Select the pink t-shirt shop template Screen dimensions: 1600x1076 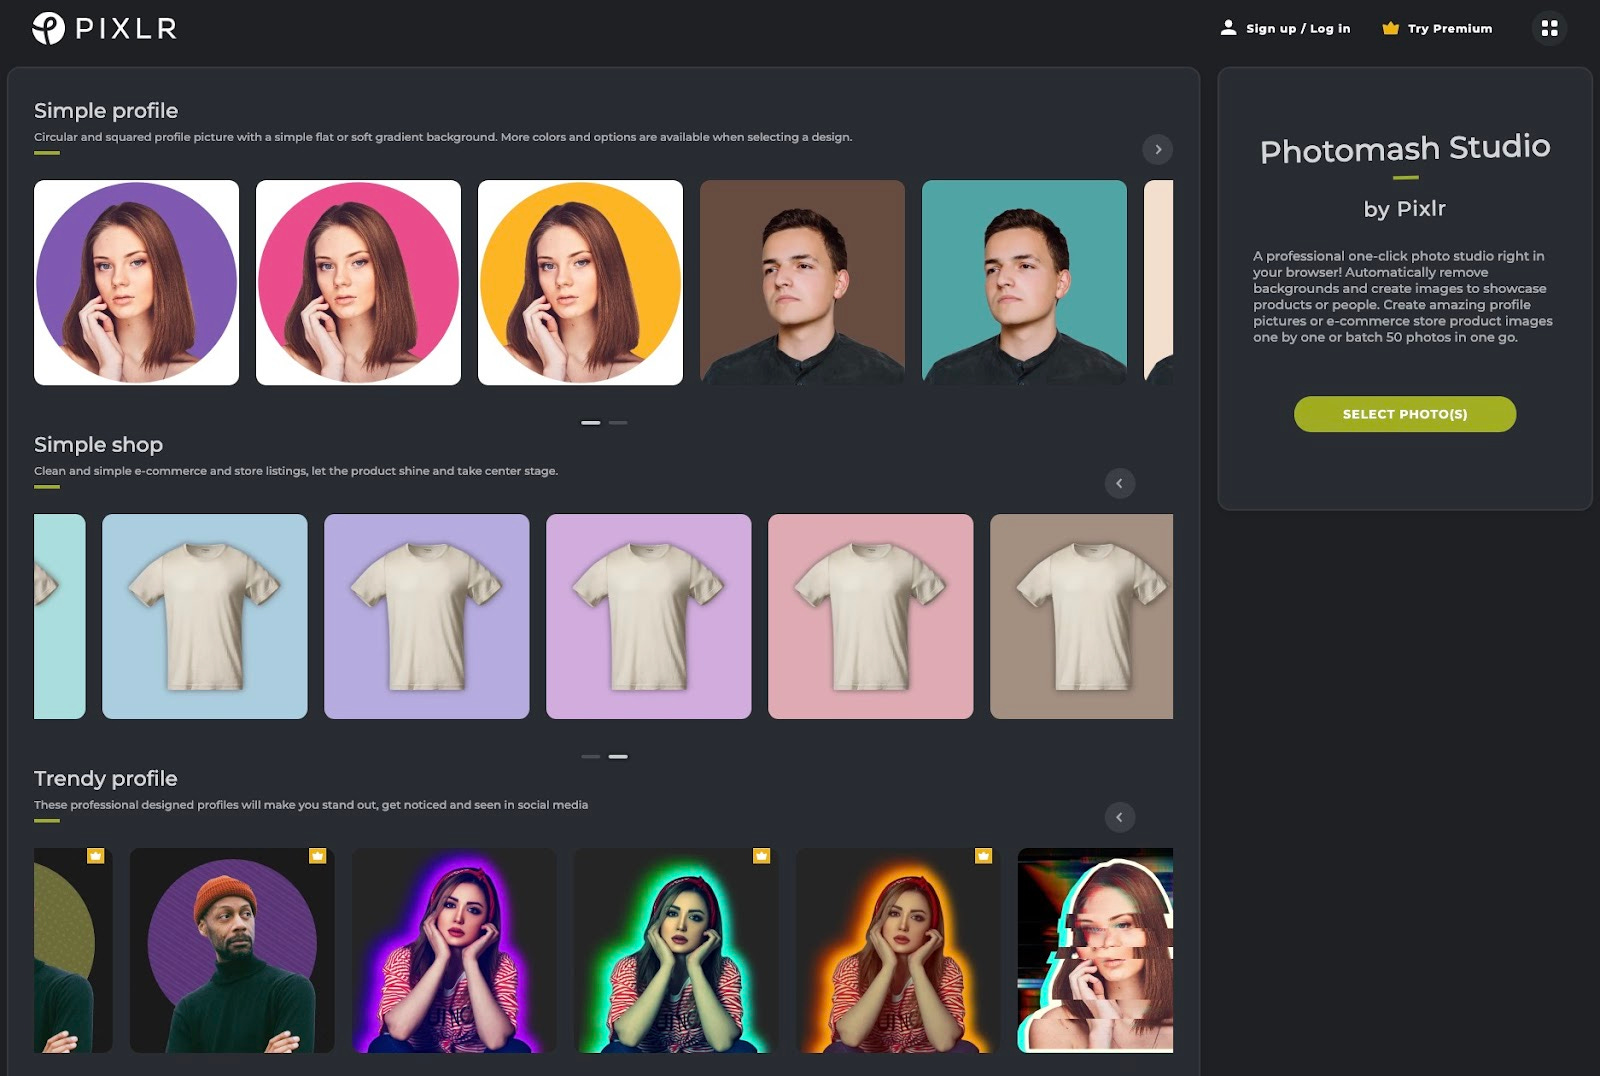[871, 617]
